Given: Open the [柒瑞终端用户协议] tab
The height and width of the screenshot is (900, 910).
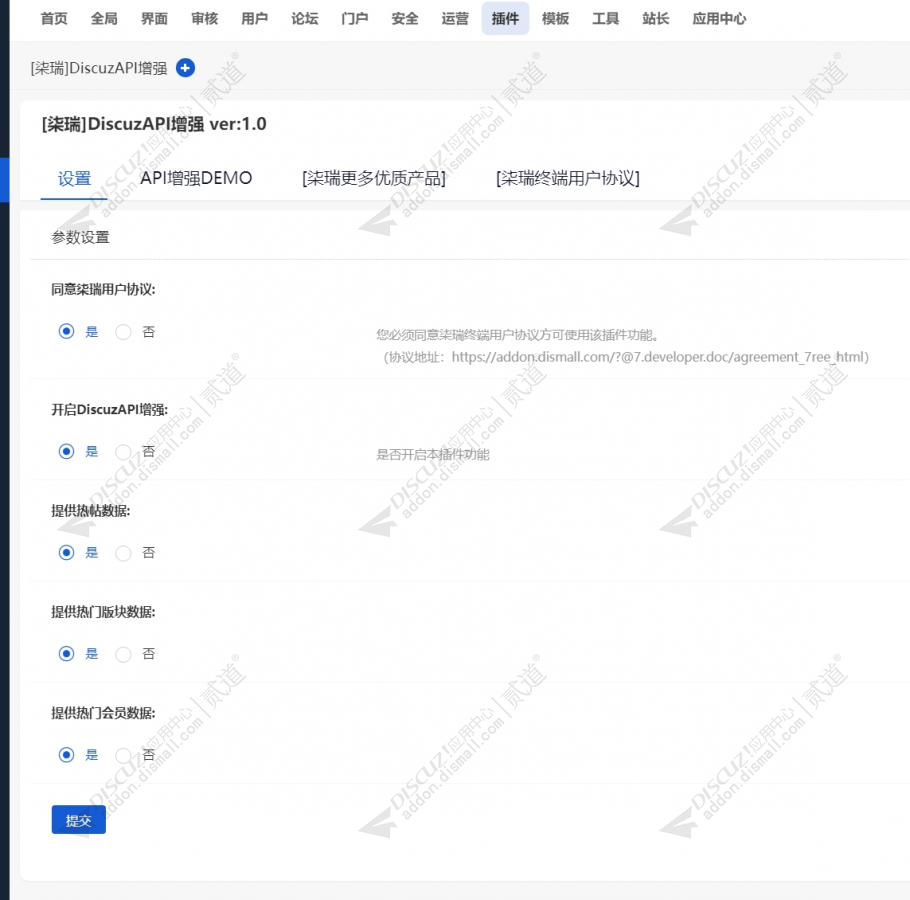Looking at the screenshot, I should pyautogui.click(x=568, y=178).
